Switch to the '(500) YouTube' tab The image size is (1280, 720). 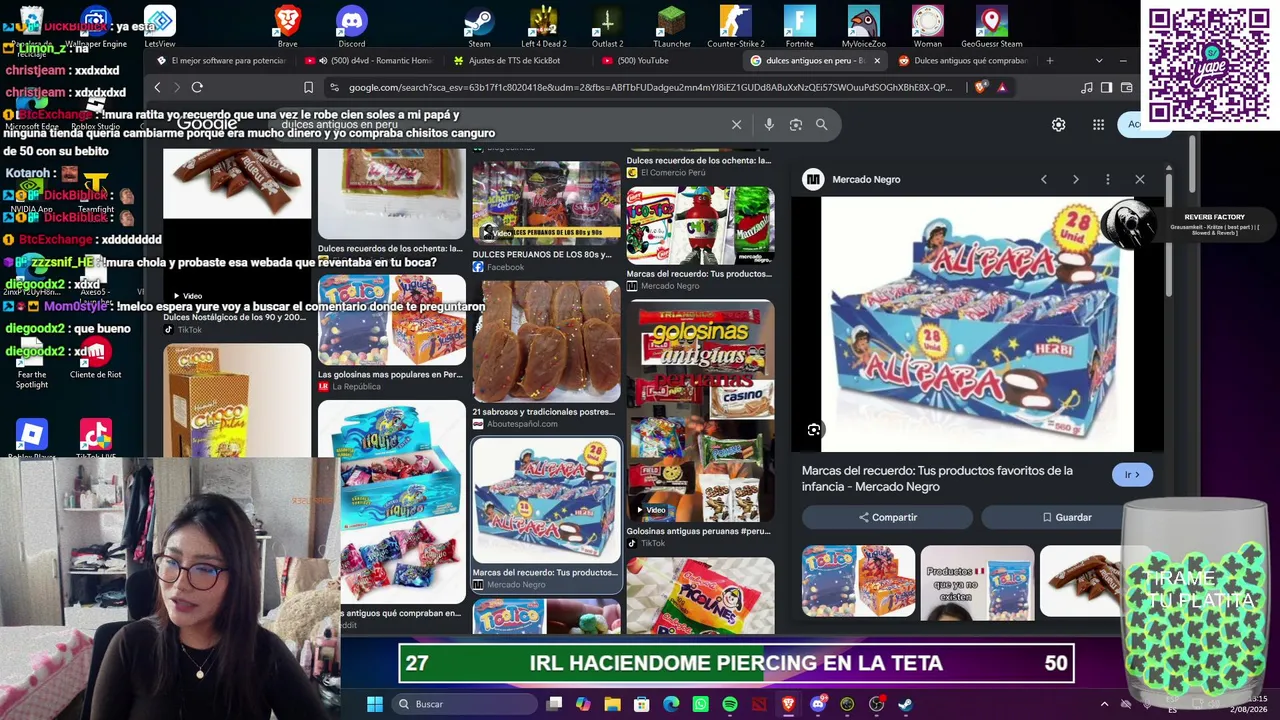665,61
